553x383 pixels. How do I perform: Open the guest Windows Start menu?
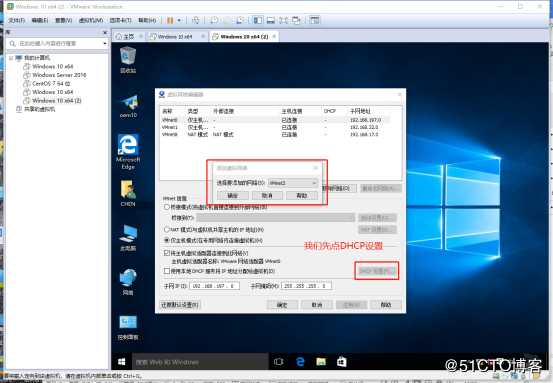(122, 362)
